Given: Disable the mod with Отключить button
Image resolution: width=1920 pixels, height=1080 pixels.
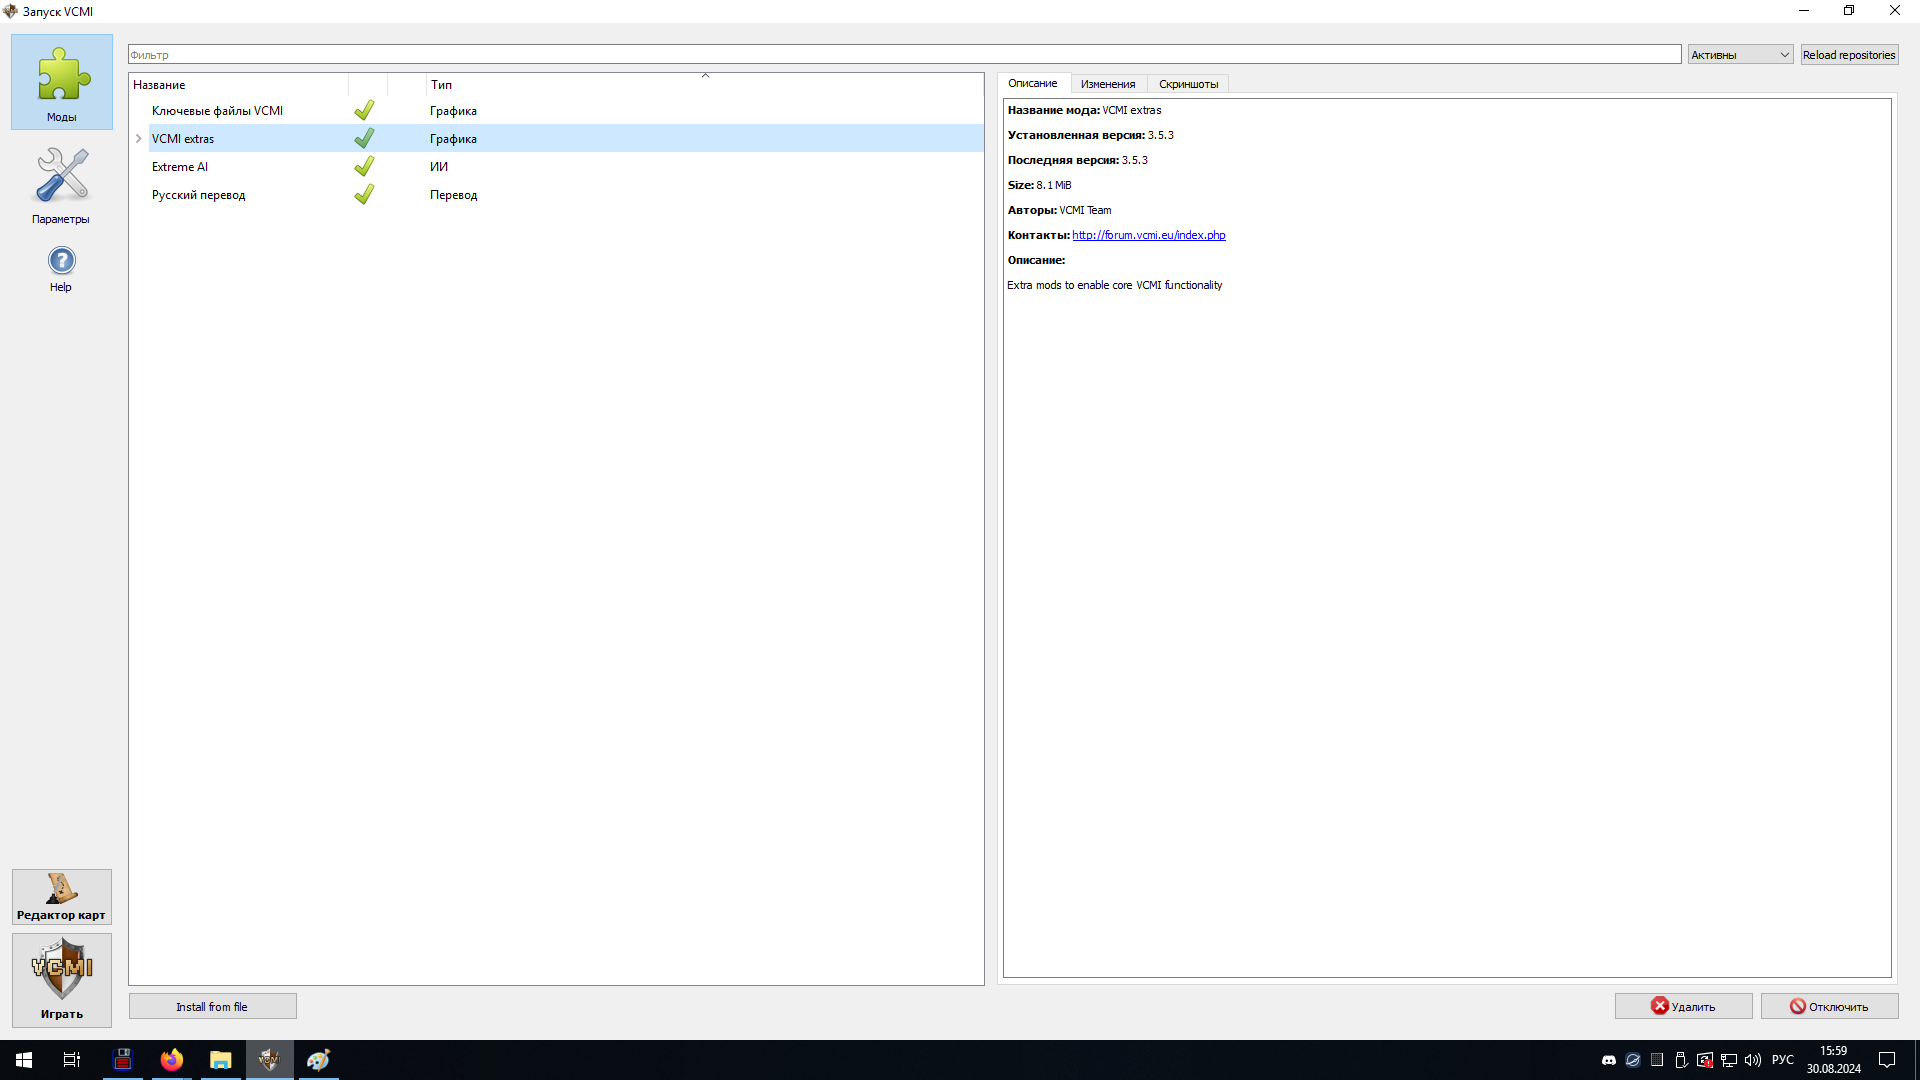Looking at the screenshot, I should [1829, 1006].
